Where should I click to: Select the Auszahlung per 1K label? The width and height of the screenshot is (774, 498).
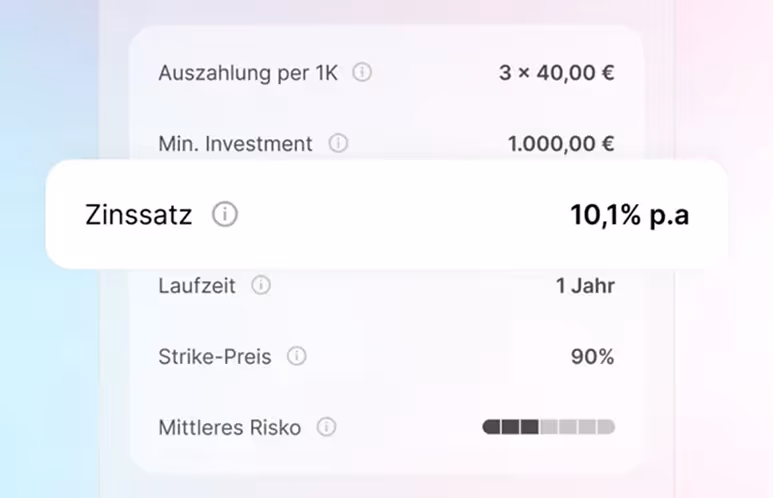coord(248,73)
